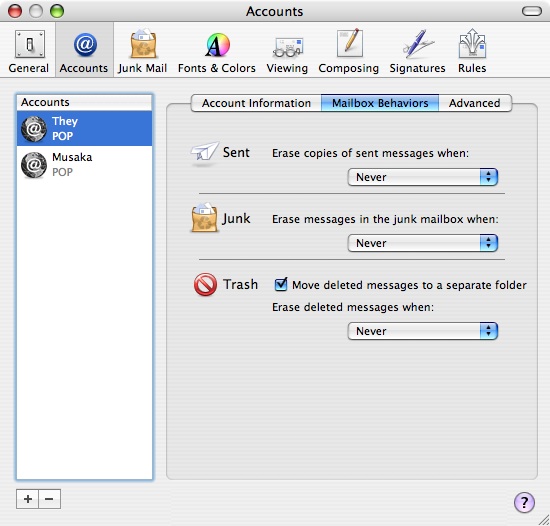Switch to the Advanced tab
The image size is (550, 526).
(475, 103)
